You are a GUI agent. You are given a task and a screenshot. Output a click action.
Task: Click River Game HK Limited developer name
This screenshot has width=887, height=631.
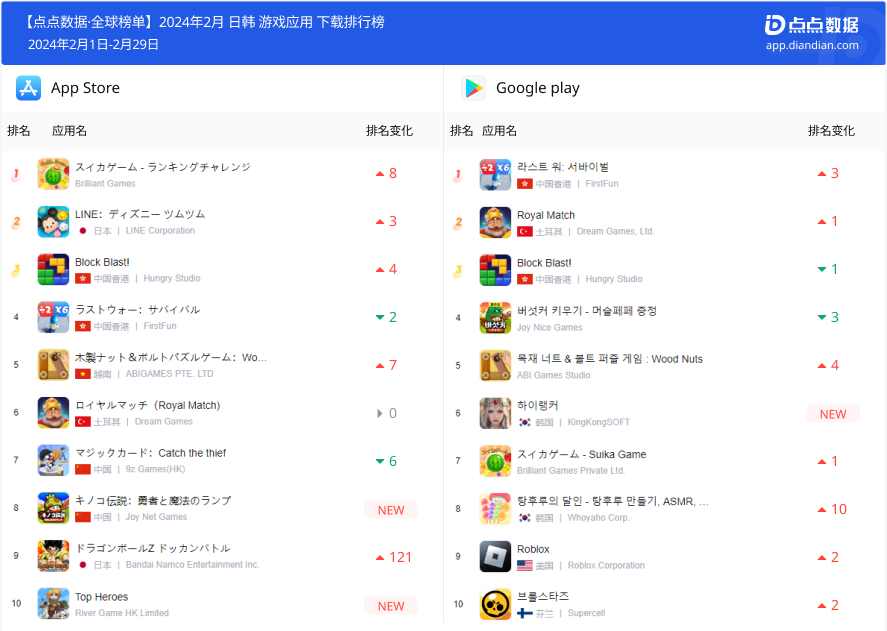(122, 613)
